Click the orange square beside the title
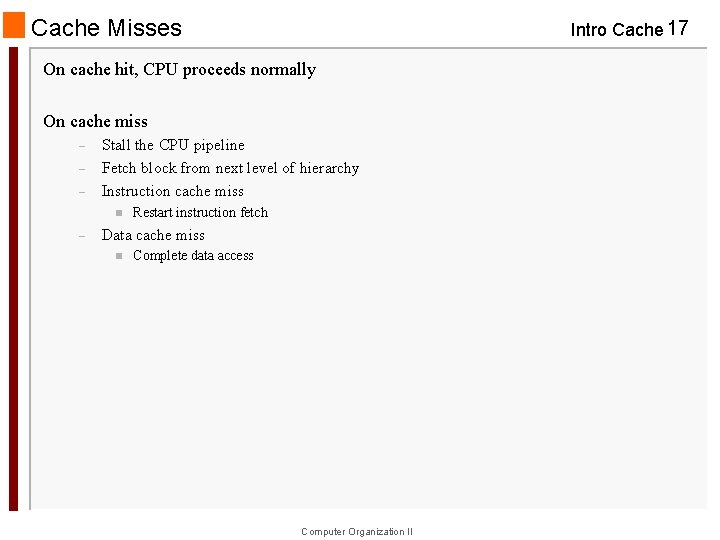 [14, 25]
